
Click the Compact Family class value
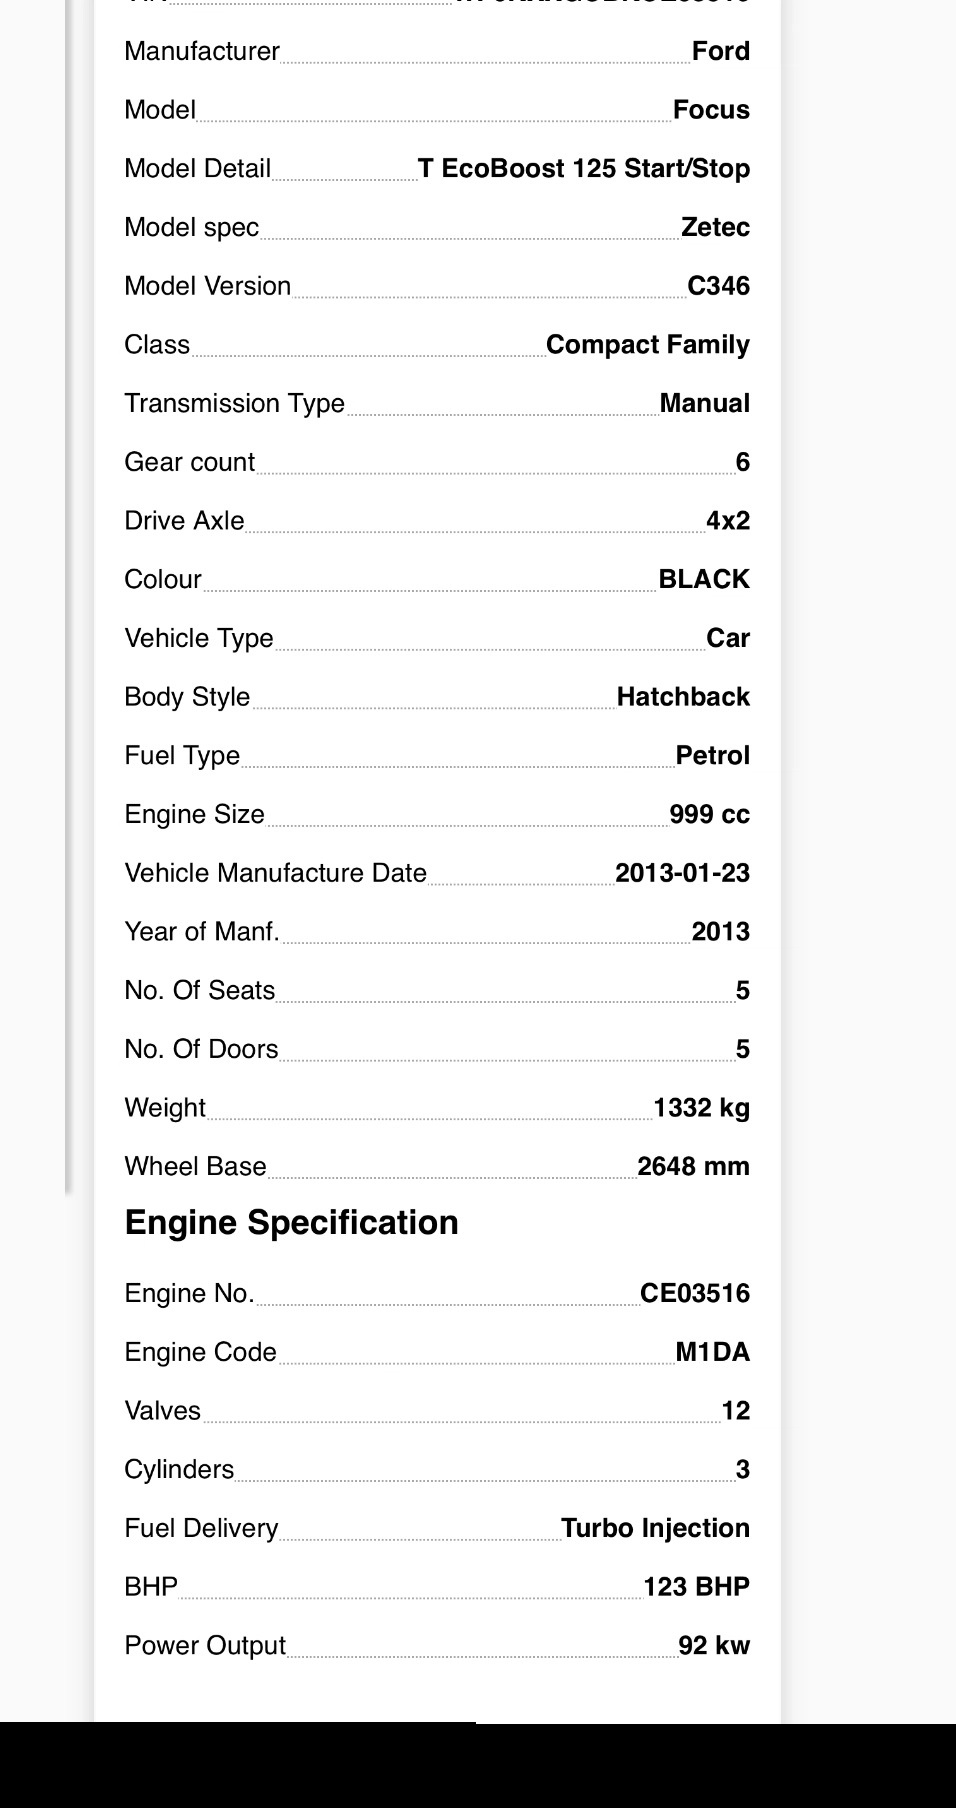[648, 345]
